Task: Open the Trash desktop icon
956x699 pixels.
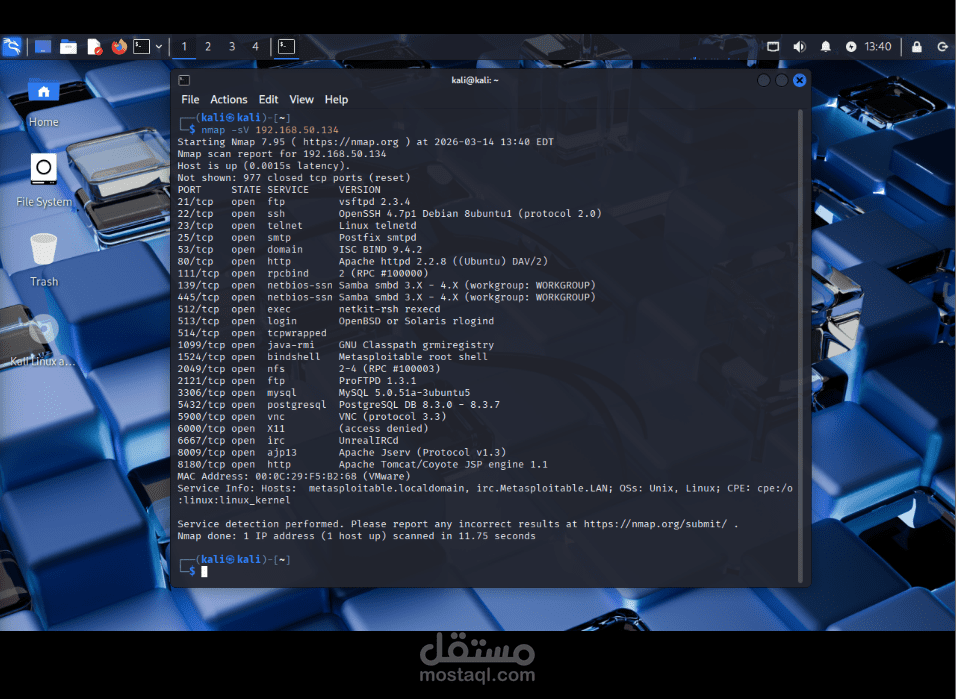Action: pyautogui.click(x=44, y=260)
